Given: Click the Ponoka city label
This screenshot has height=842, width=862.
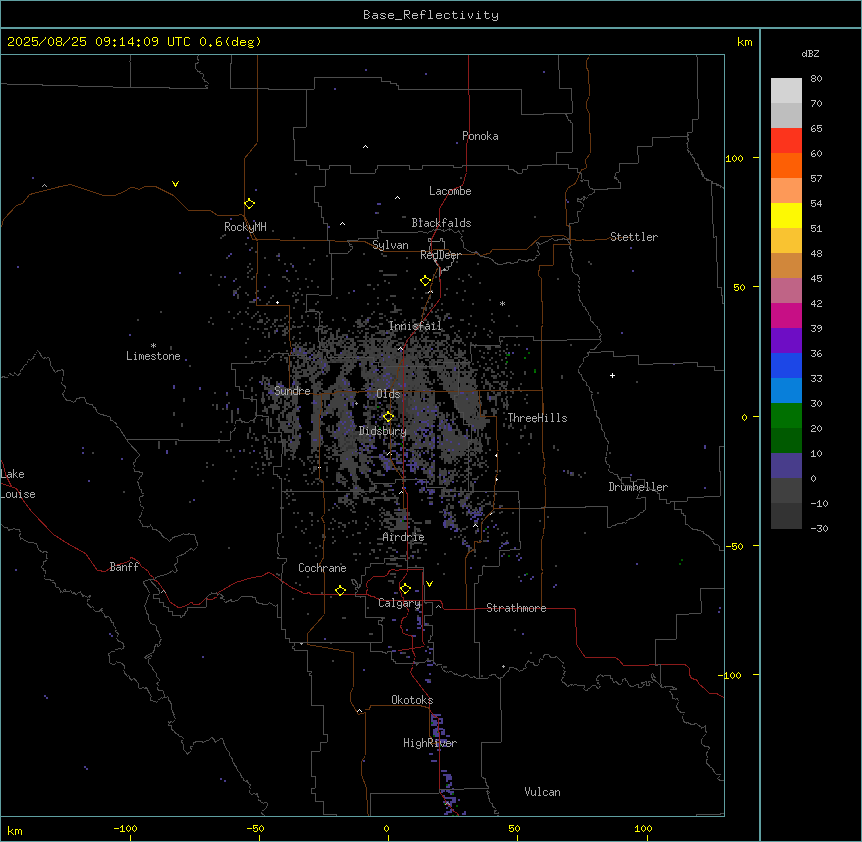Looking at the screenshot, I should coord(480,136).
